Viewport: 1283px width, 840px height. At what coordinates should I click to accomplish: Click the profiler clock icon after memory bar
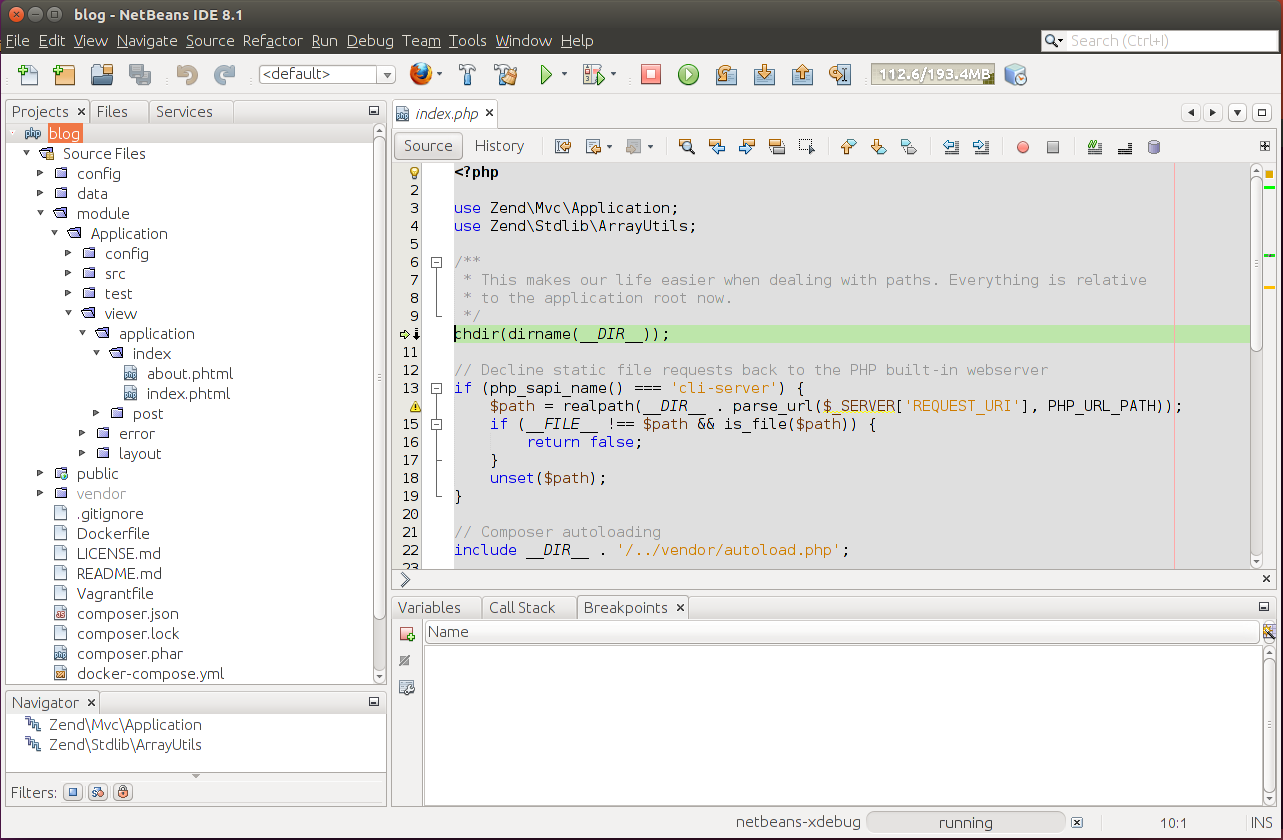(x=1015, y=75)
